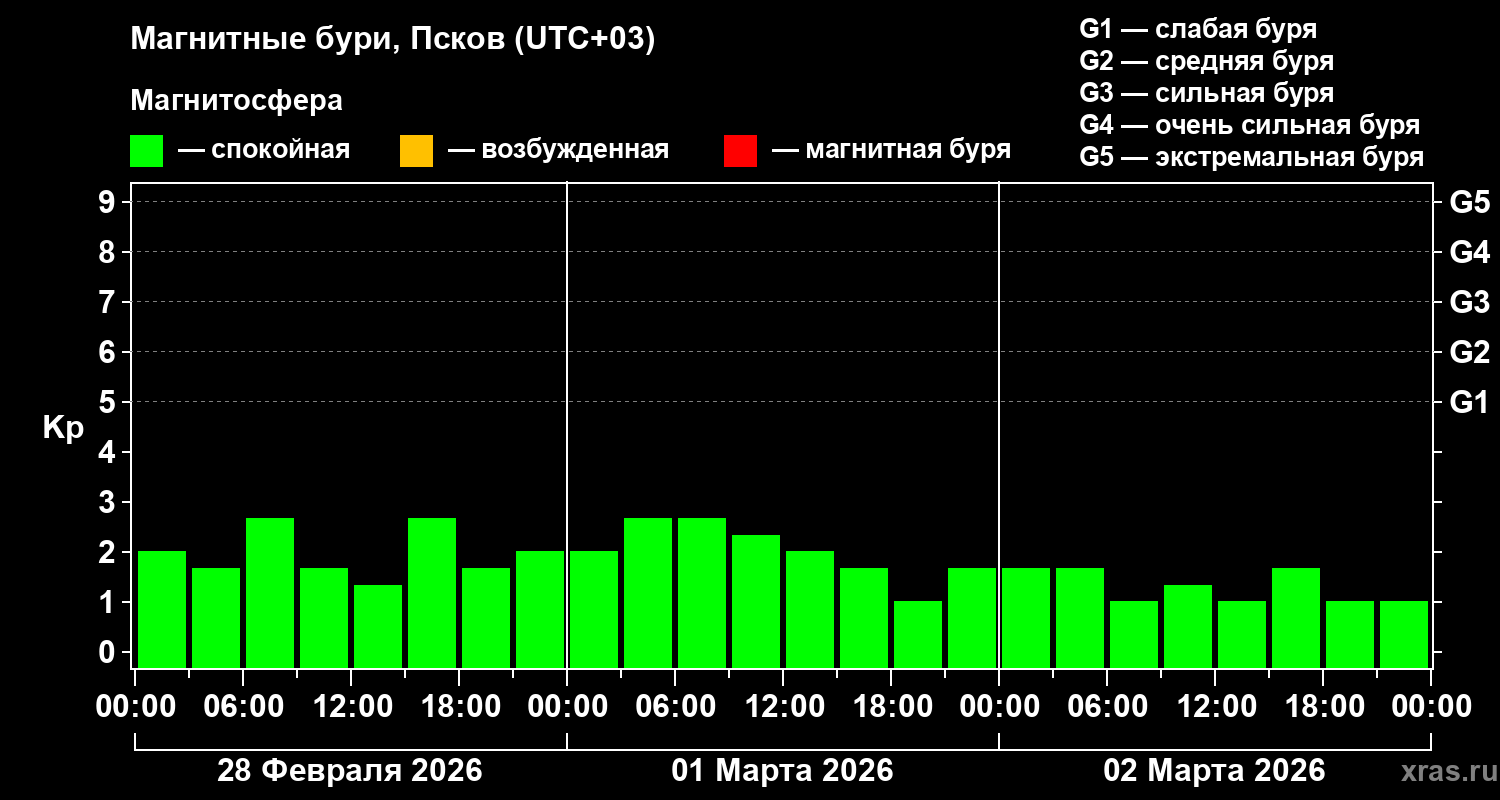Image resolution: width=1500 pixels, height=800 pixels.
Task: Click the 18:00 tick label for 02 Марта
Action: pyautogui.click(x=1323, y=707)
